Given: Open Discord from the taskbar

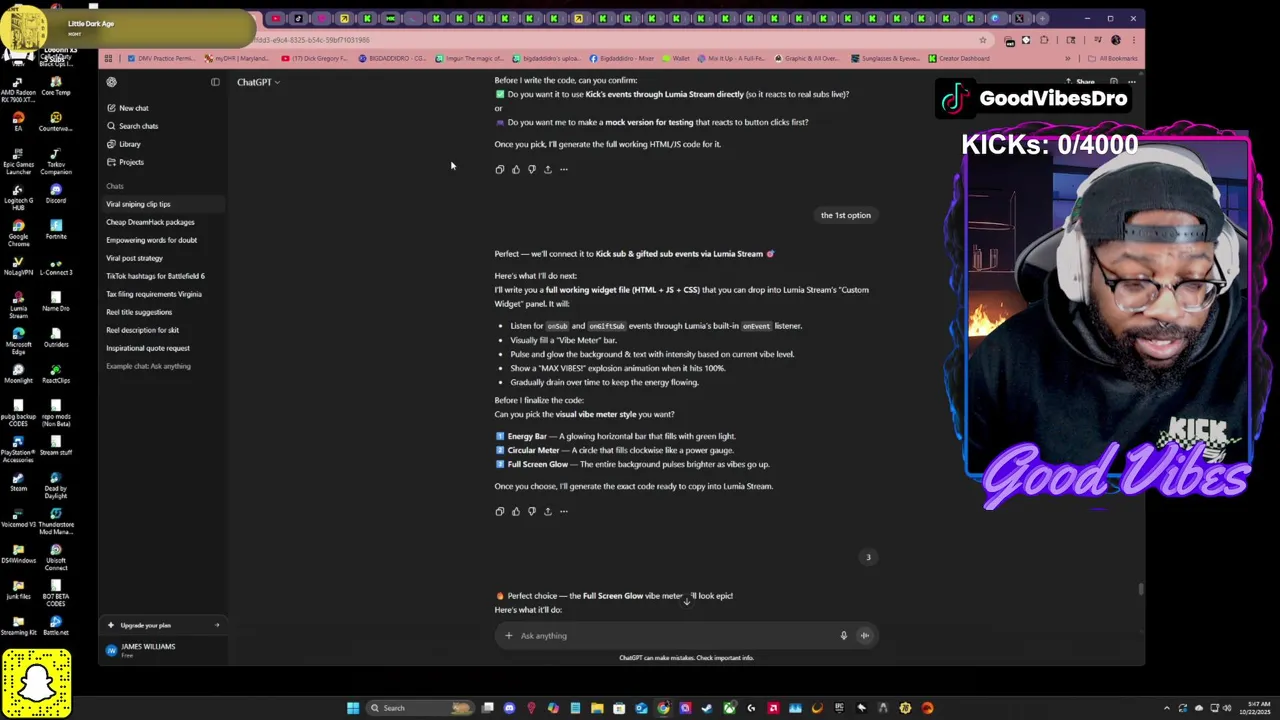Looking at the screenshot, I should pyautogui.click(x=509, y=708).
